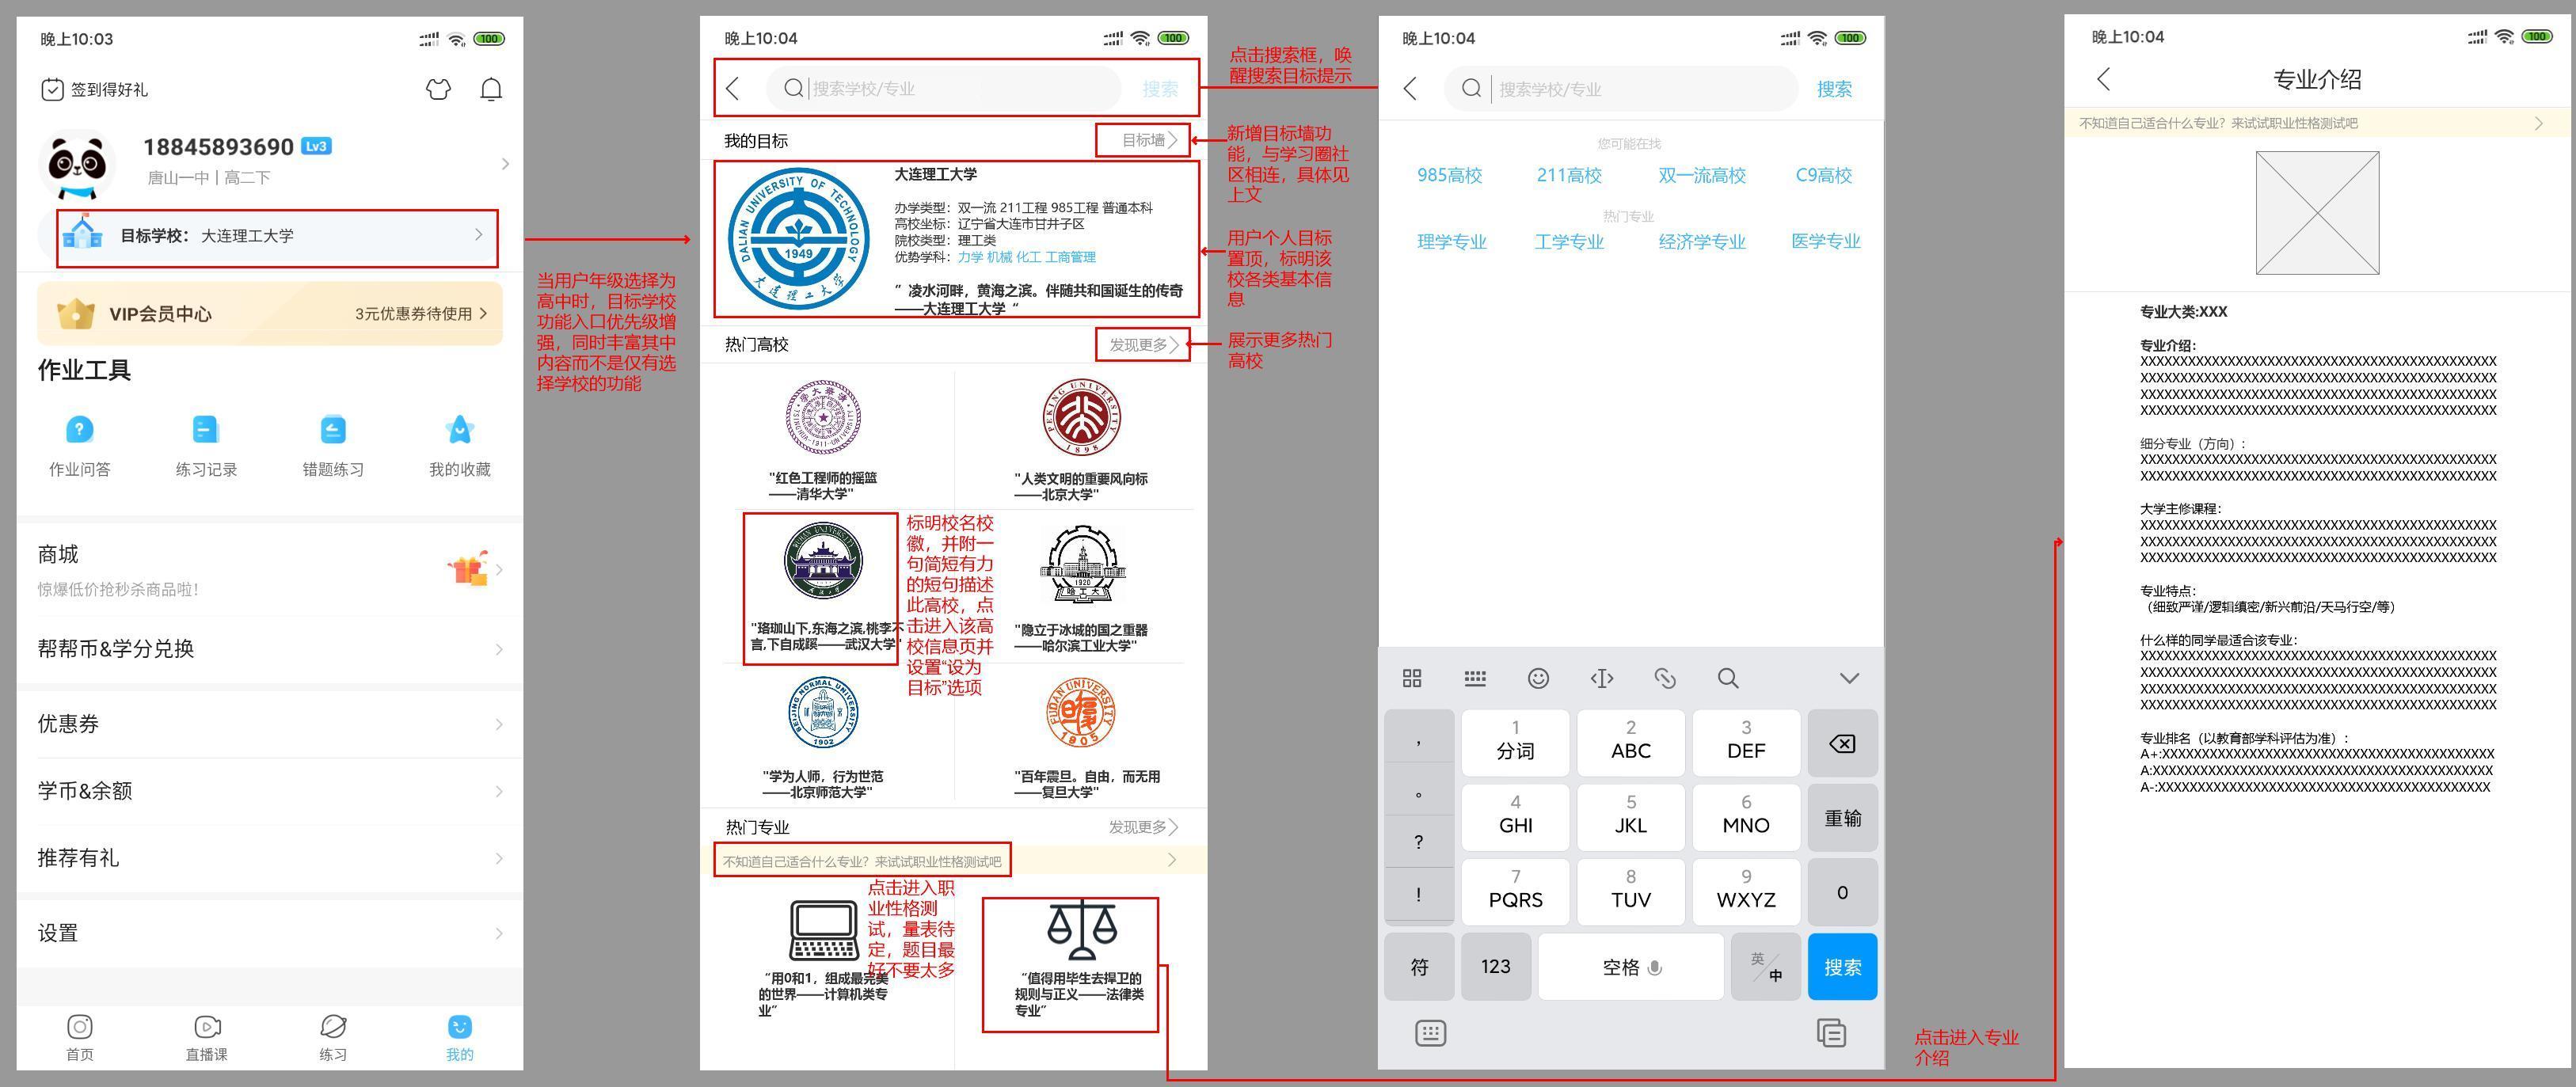This screenshot has width=2576, height=1087.
Task: Open 我的收藏 star icon
Action: point(459,430)
